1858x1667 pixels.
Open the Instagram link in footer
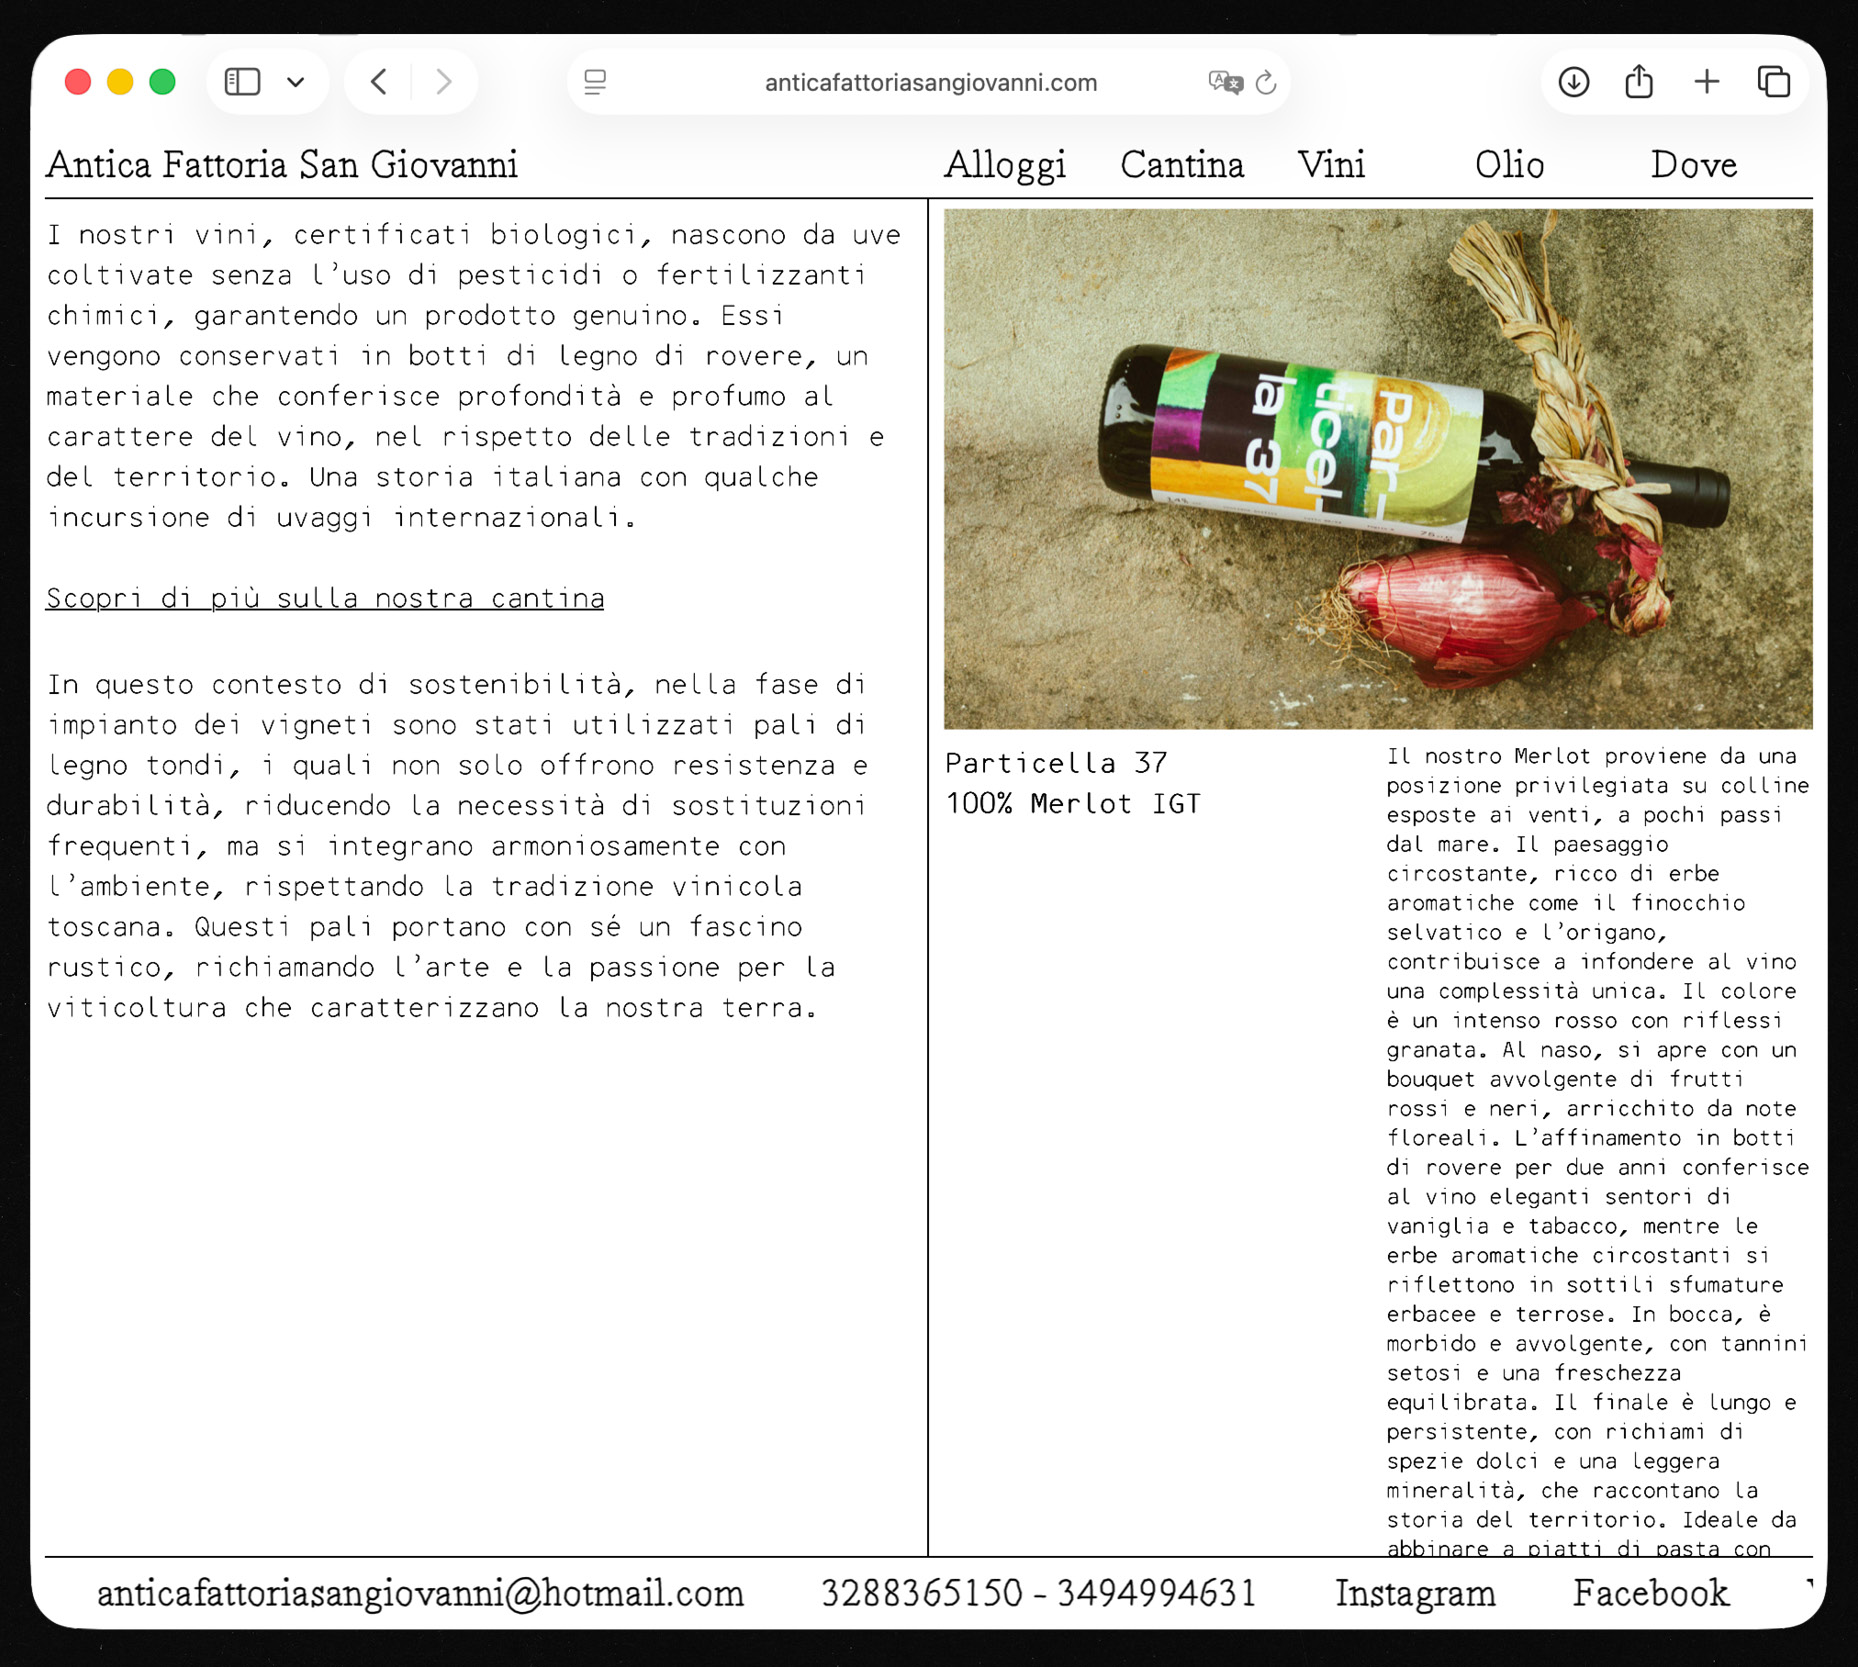tap(1415, 1593)
